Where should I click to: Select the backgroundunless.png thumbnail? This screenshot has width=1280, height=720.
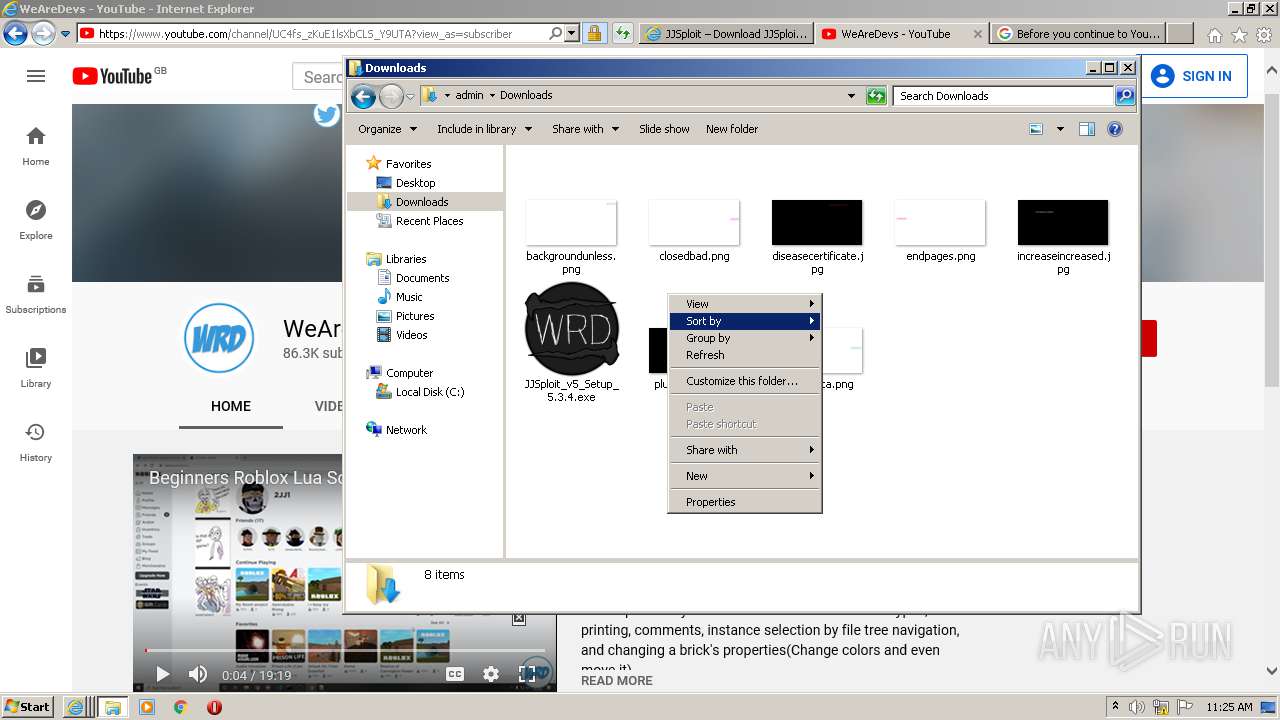point(571,223)
